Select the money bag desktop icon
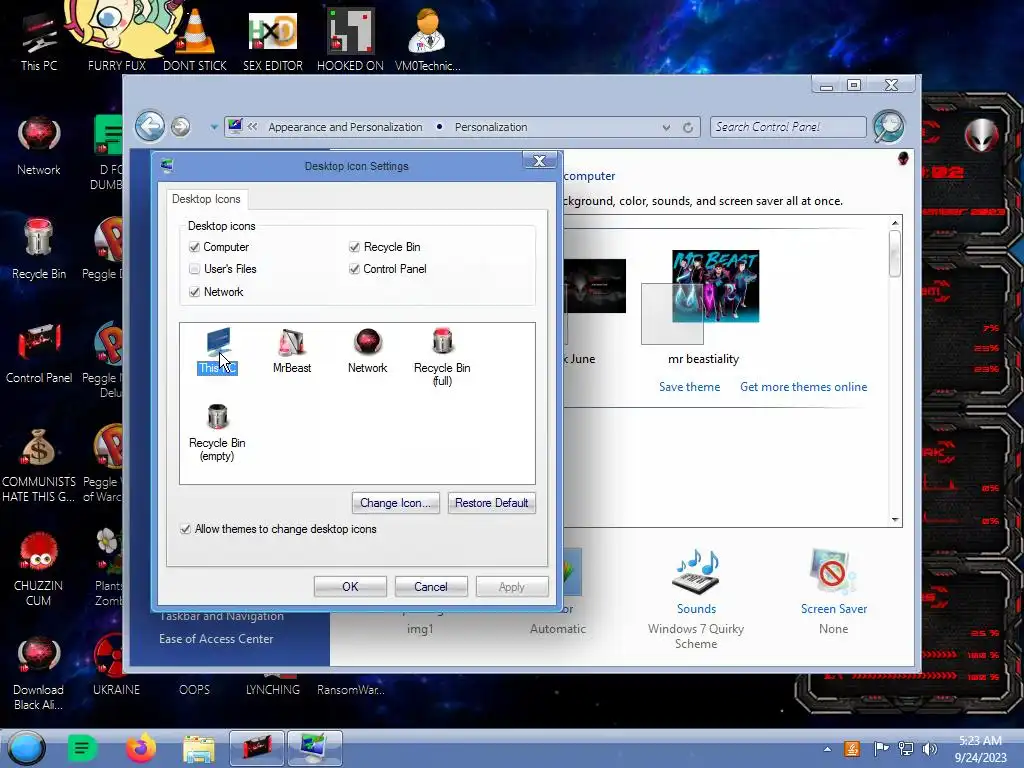The height and width of the screenshot is (768, 1024). 39,465
